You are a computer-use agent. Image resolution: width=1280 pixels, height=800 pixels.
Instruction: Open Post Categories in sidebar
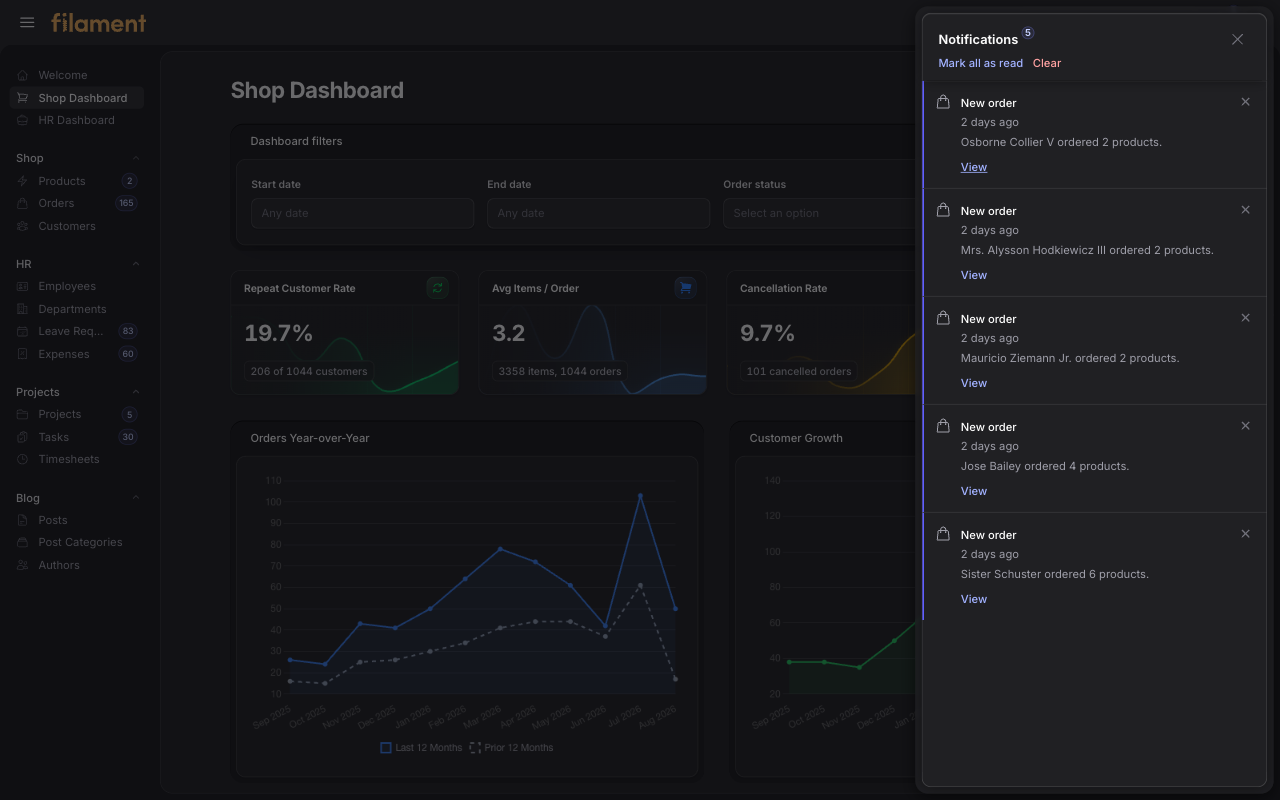pos(77,542)
